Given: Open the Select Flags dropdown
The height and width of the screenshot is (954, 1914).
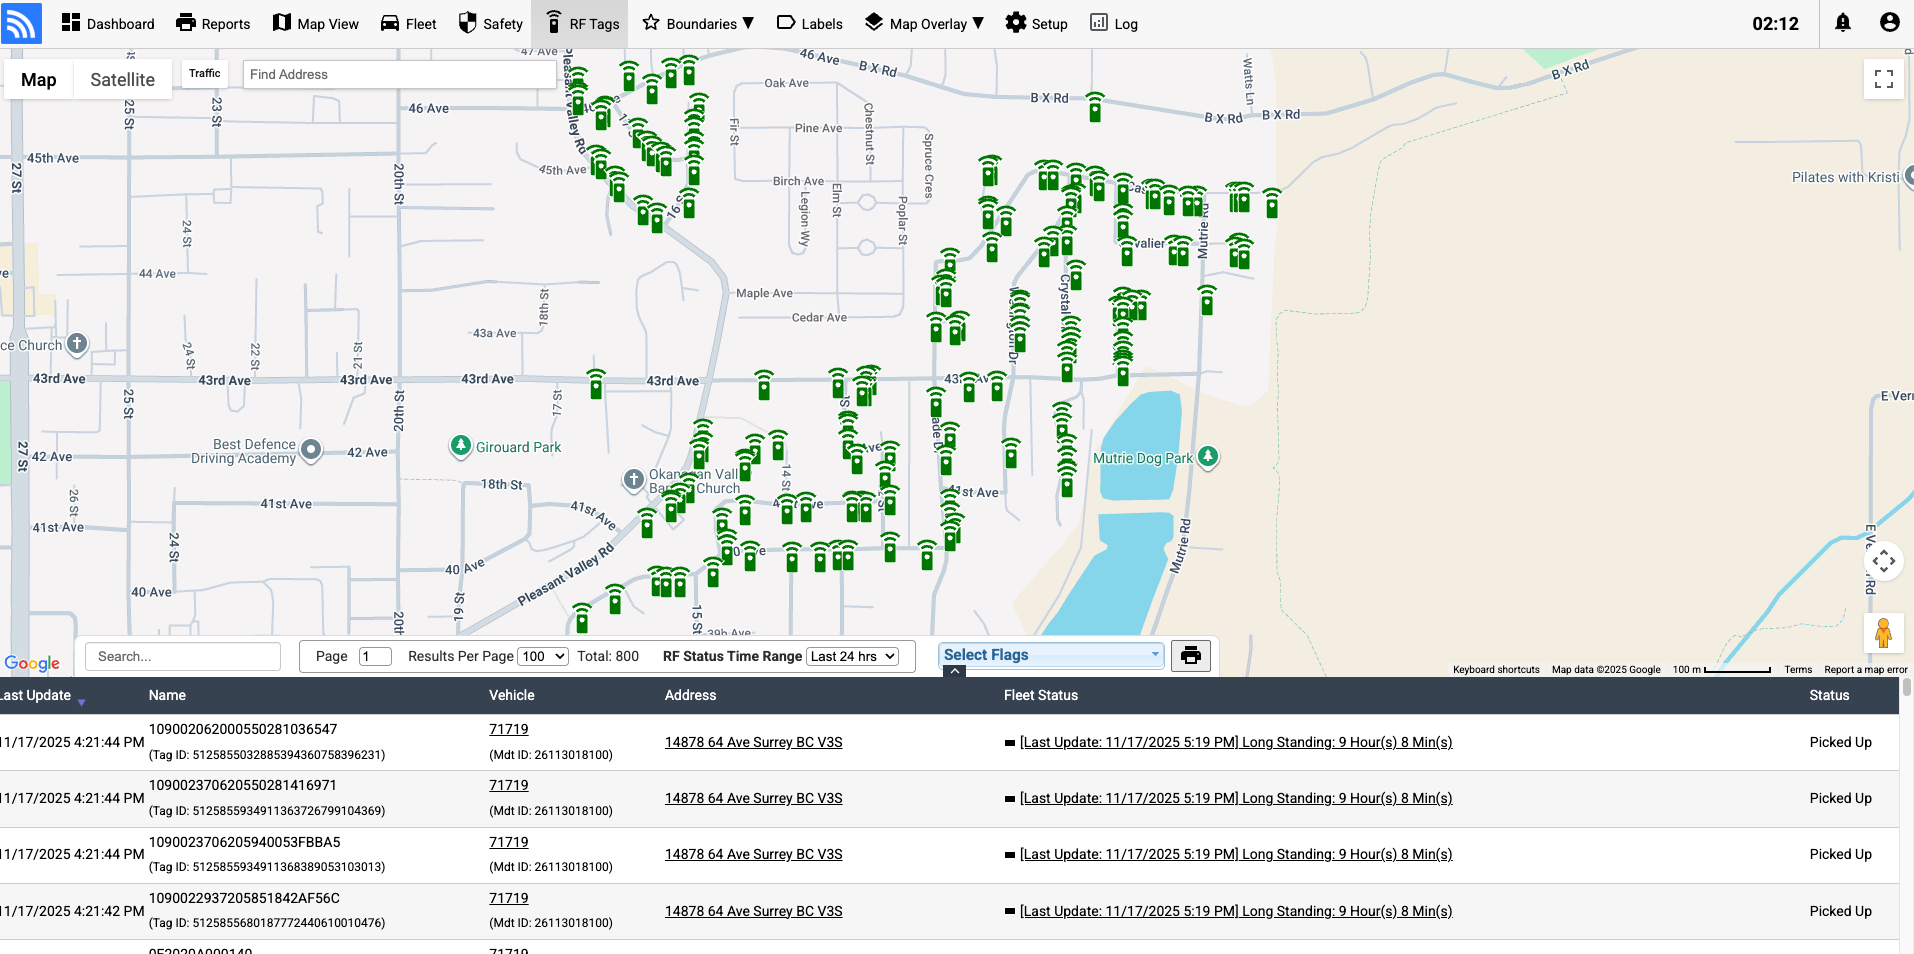Looking at the screenshot, I should (x=1051, y=655).
